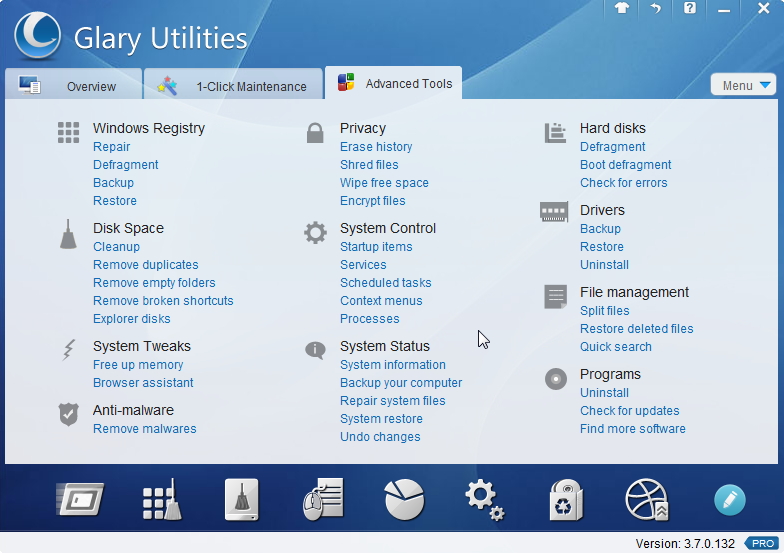This screenshot has height=553, width=784.
Task: Open Services link under System Control
Action: click(x=363, y=265)
